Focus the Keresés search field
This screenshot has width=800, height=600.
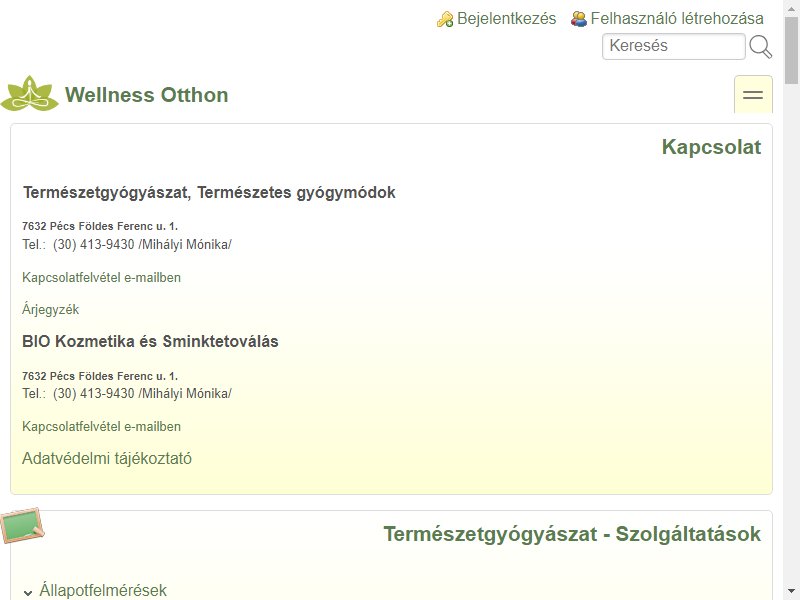[673, 46]
